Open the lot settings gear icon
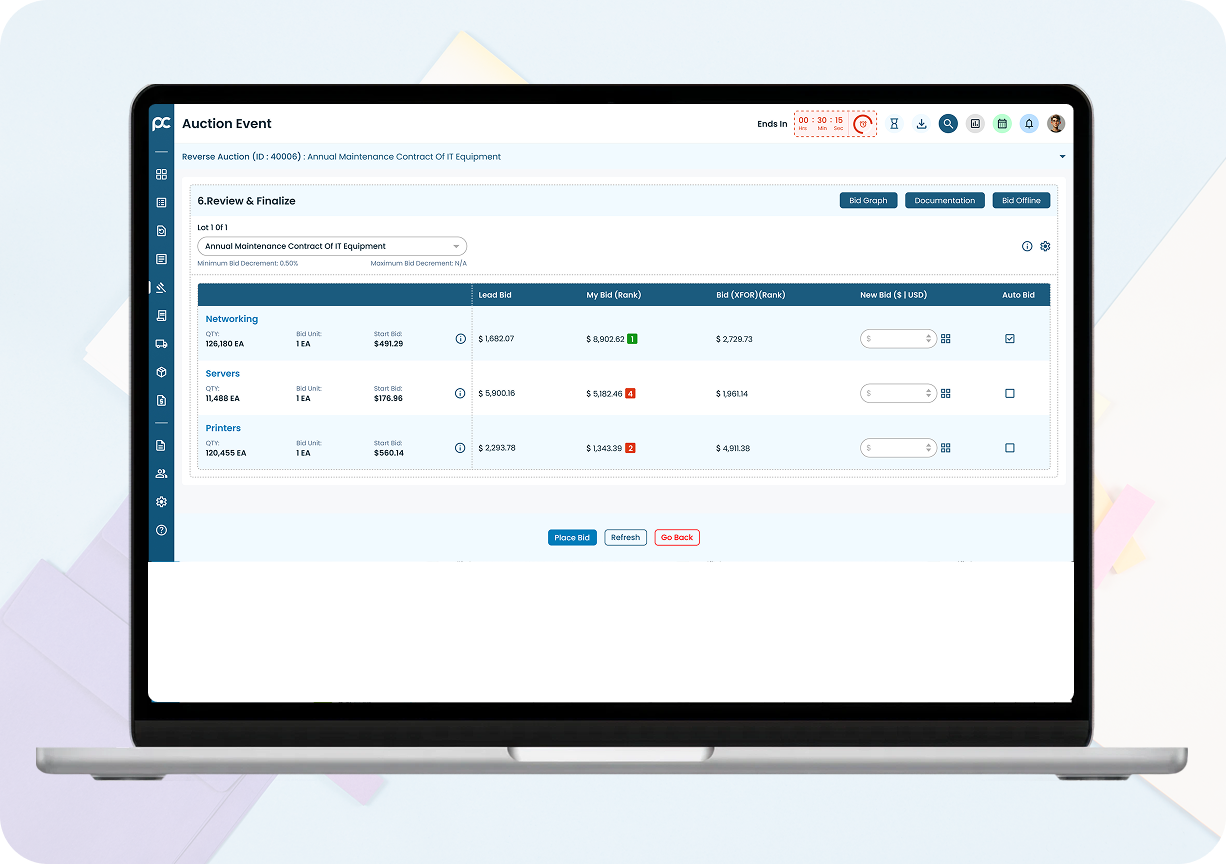 (x=1045, y=246)
